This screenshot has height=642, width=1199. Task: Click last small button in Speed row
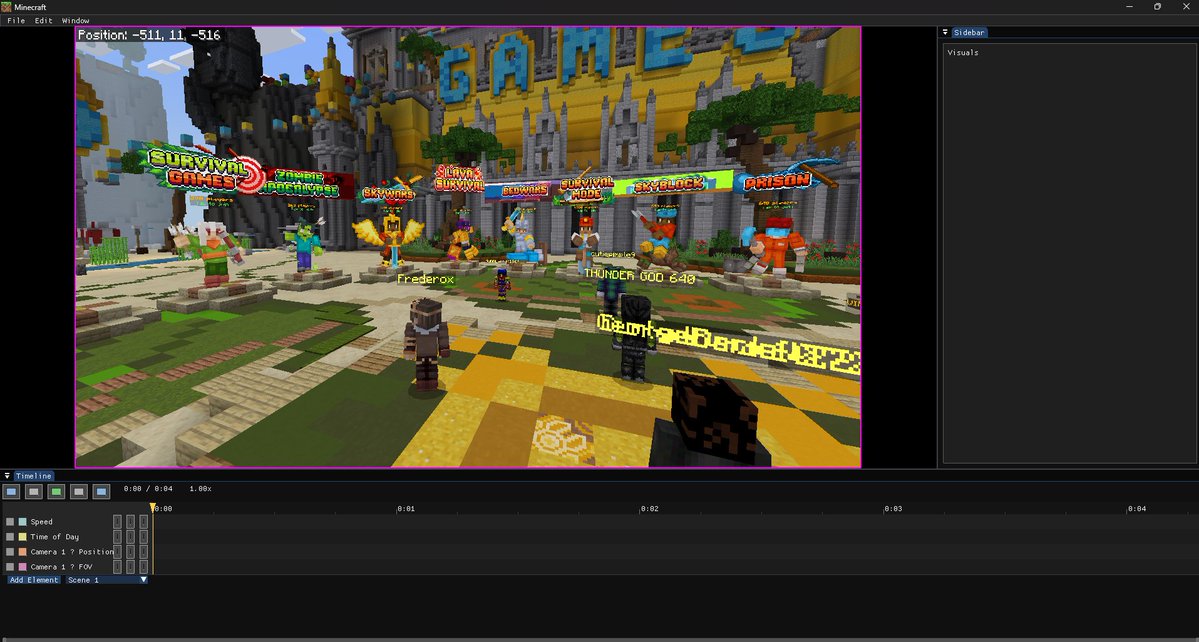(144, 522)
